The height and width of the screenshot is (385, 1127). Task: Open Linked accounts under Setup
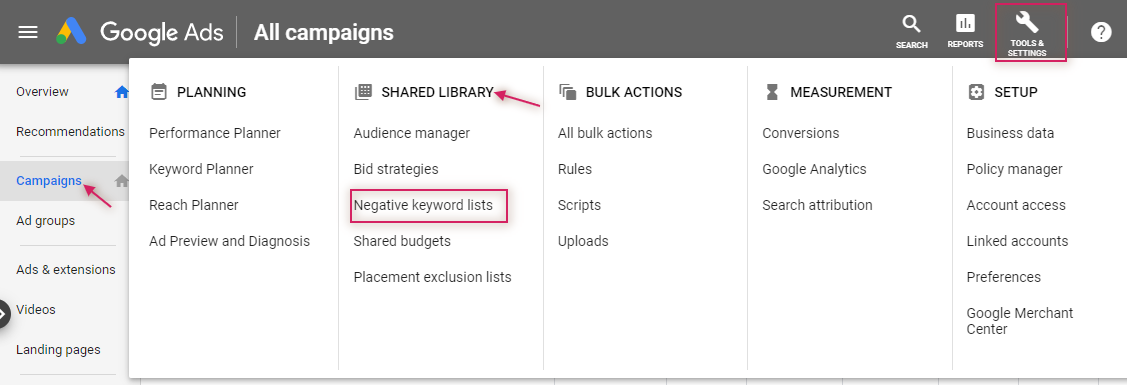(x=1017, y=241)
